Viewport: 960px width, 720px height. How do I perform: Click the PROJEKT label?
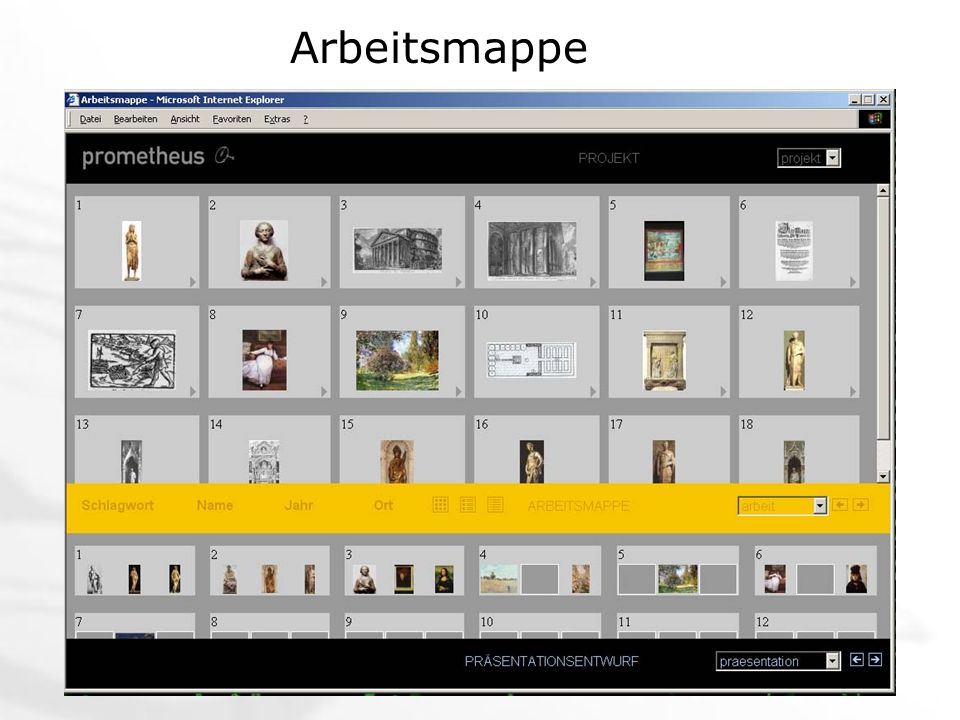pyautogui.click(x=609, y=158)
